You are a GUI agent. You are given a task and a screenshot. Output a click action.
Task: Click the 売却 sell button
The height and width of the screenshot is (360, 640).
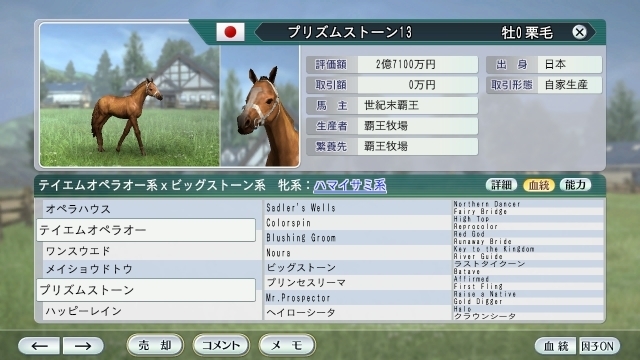[x=155, y=345]
